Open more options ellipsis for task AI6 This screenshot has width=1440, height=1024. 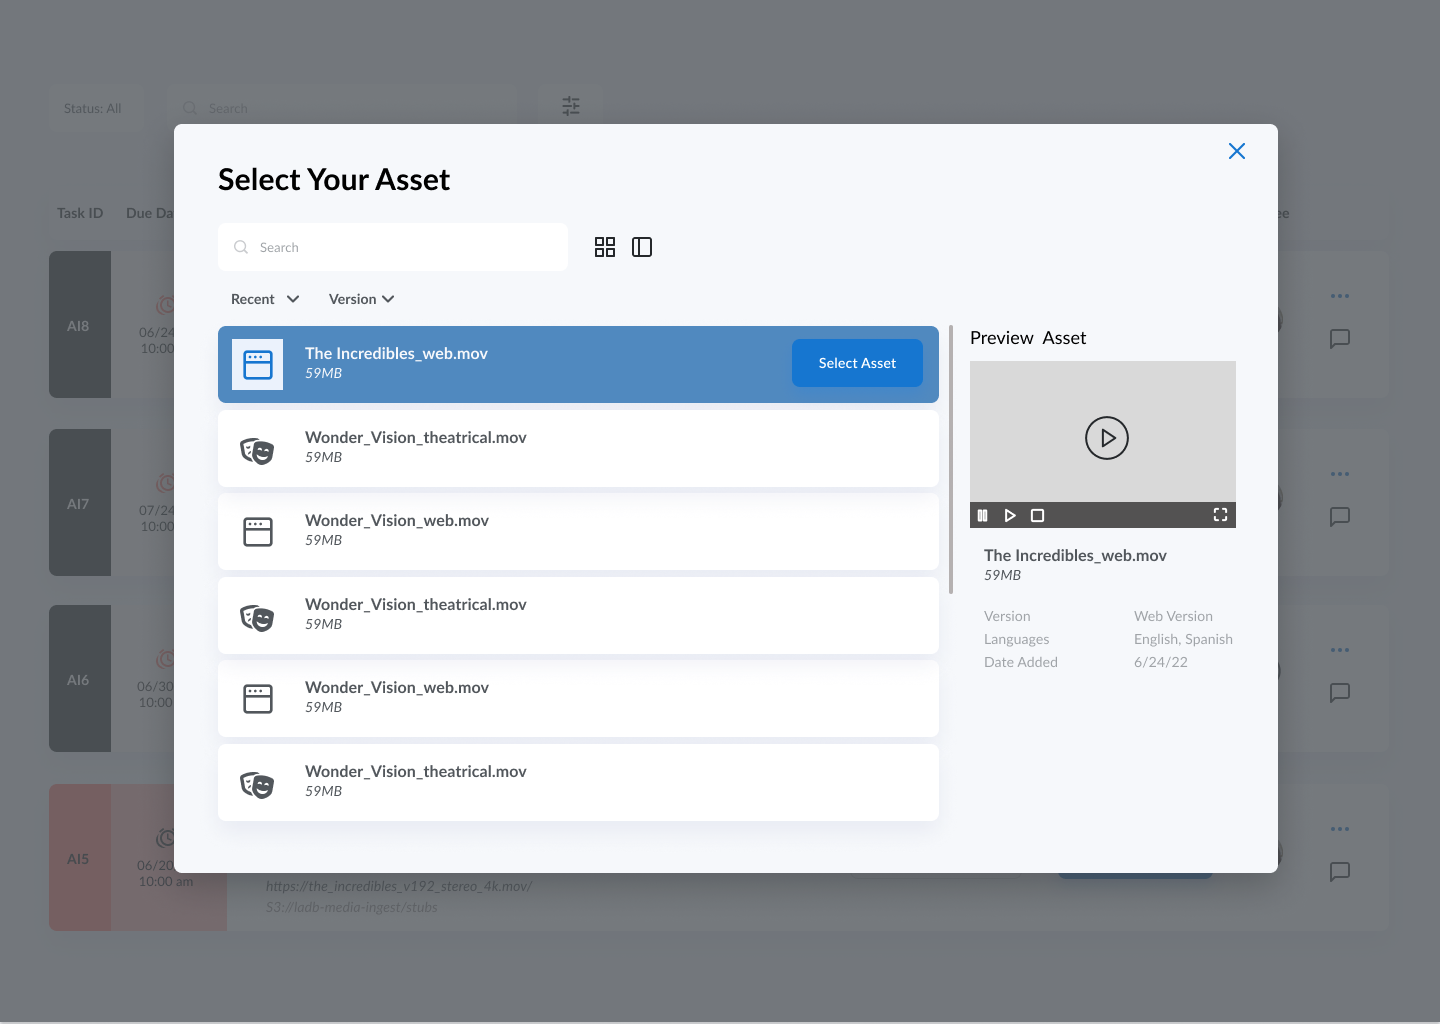(x=1340, y=650)
